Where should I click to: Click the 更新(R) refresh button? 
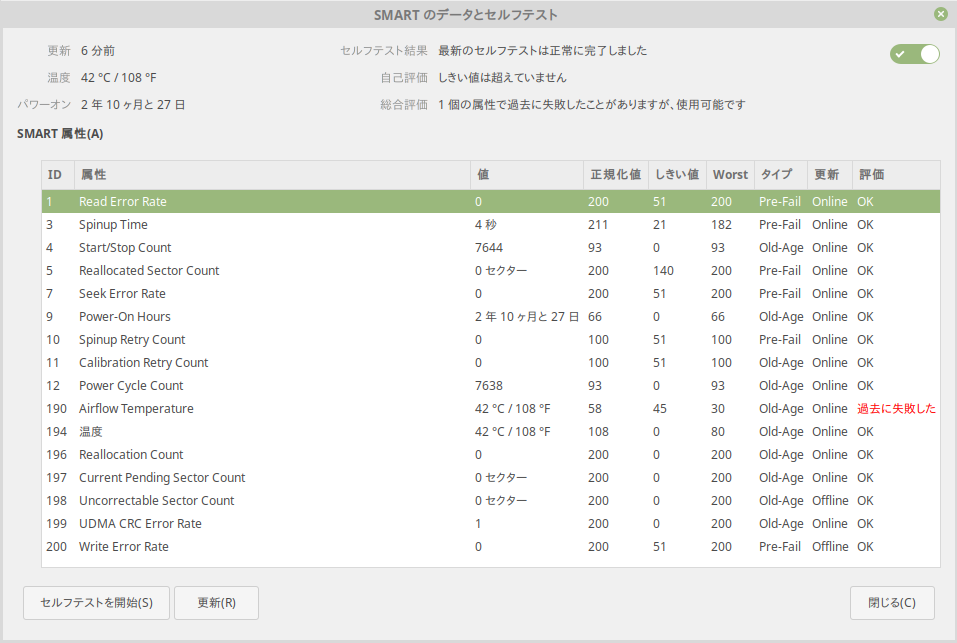216,603
